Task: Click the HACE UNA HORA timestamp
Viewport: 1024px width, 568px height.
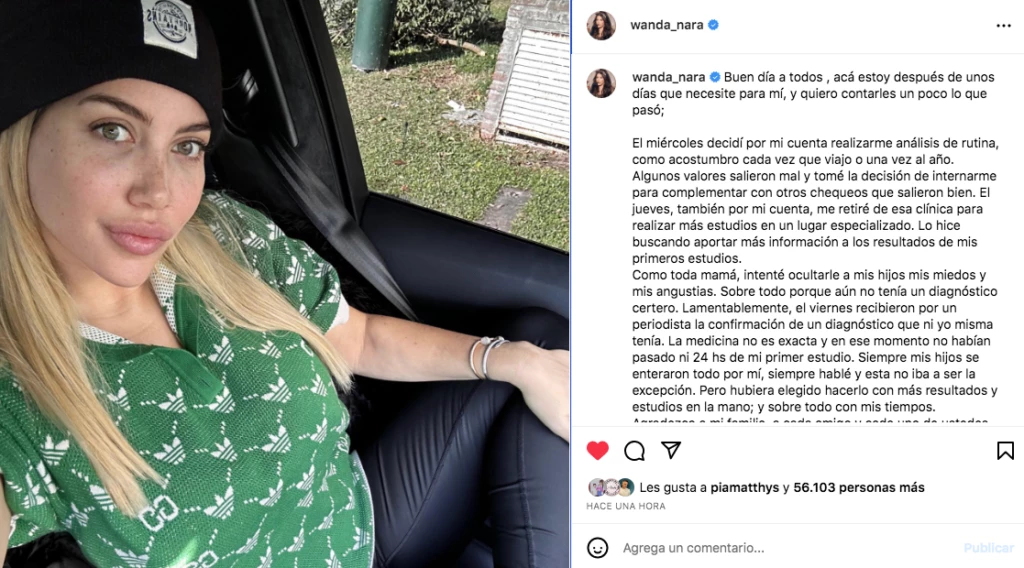Action: click(626, 506)
